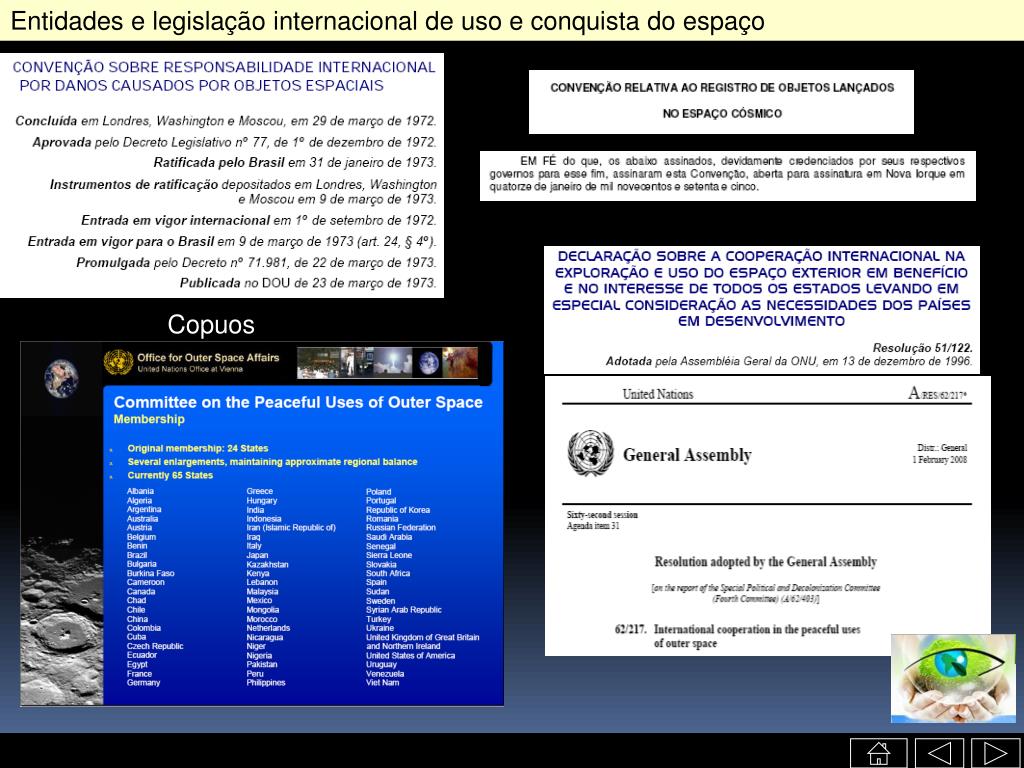This screenshot has width=1024, height=768.
Task: Click 'Distr.: General' in the UN document
Action: click(942, 447)
